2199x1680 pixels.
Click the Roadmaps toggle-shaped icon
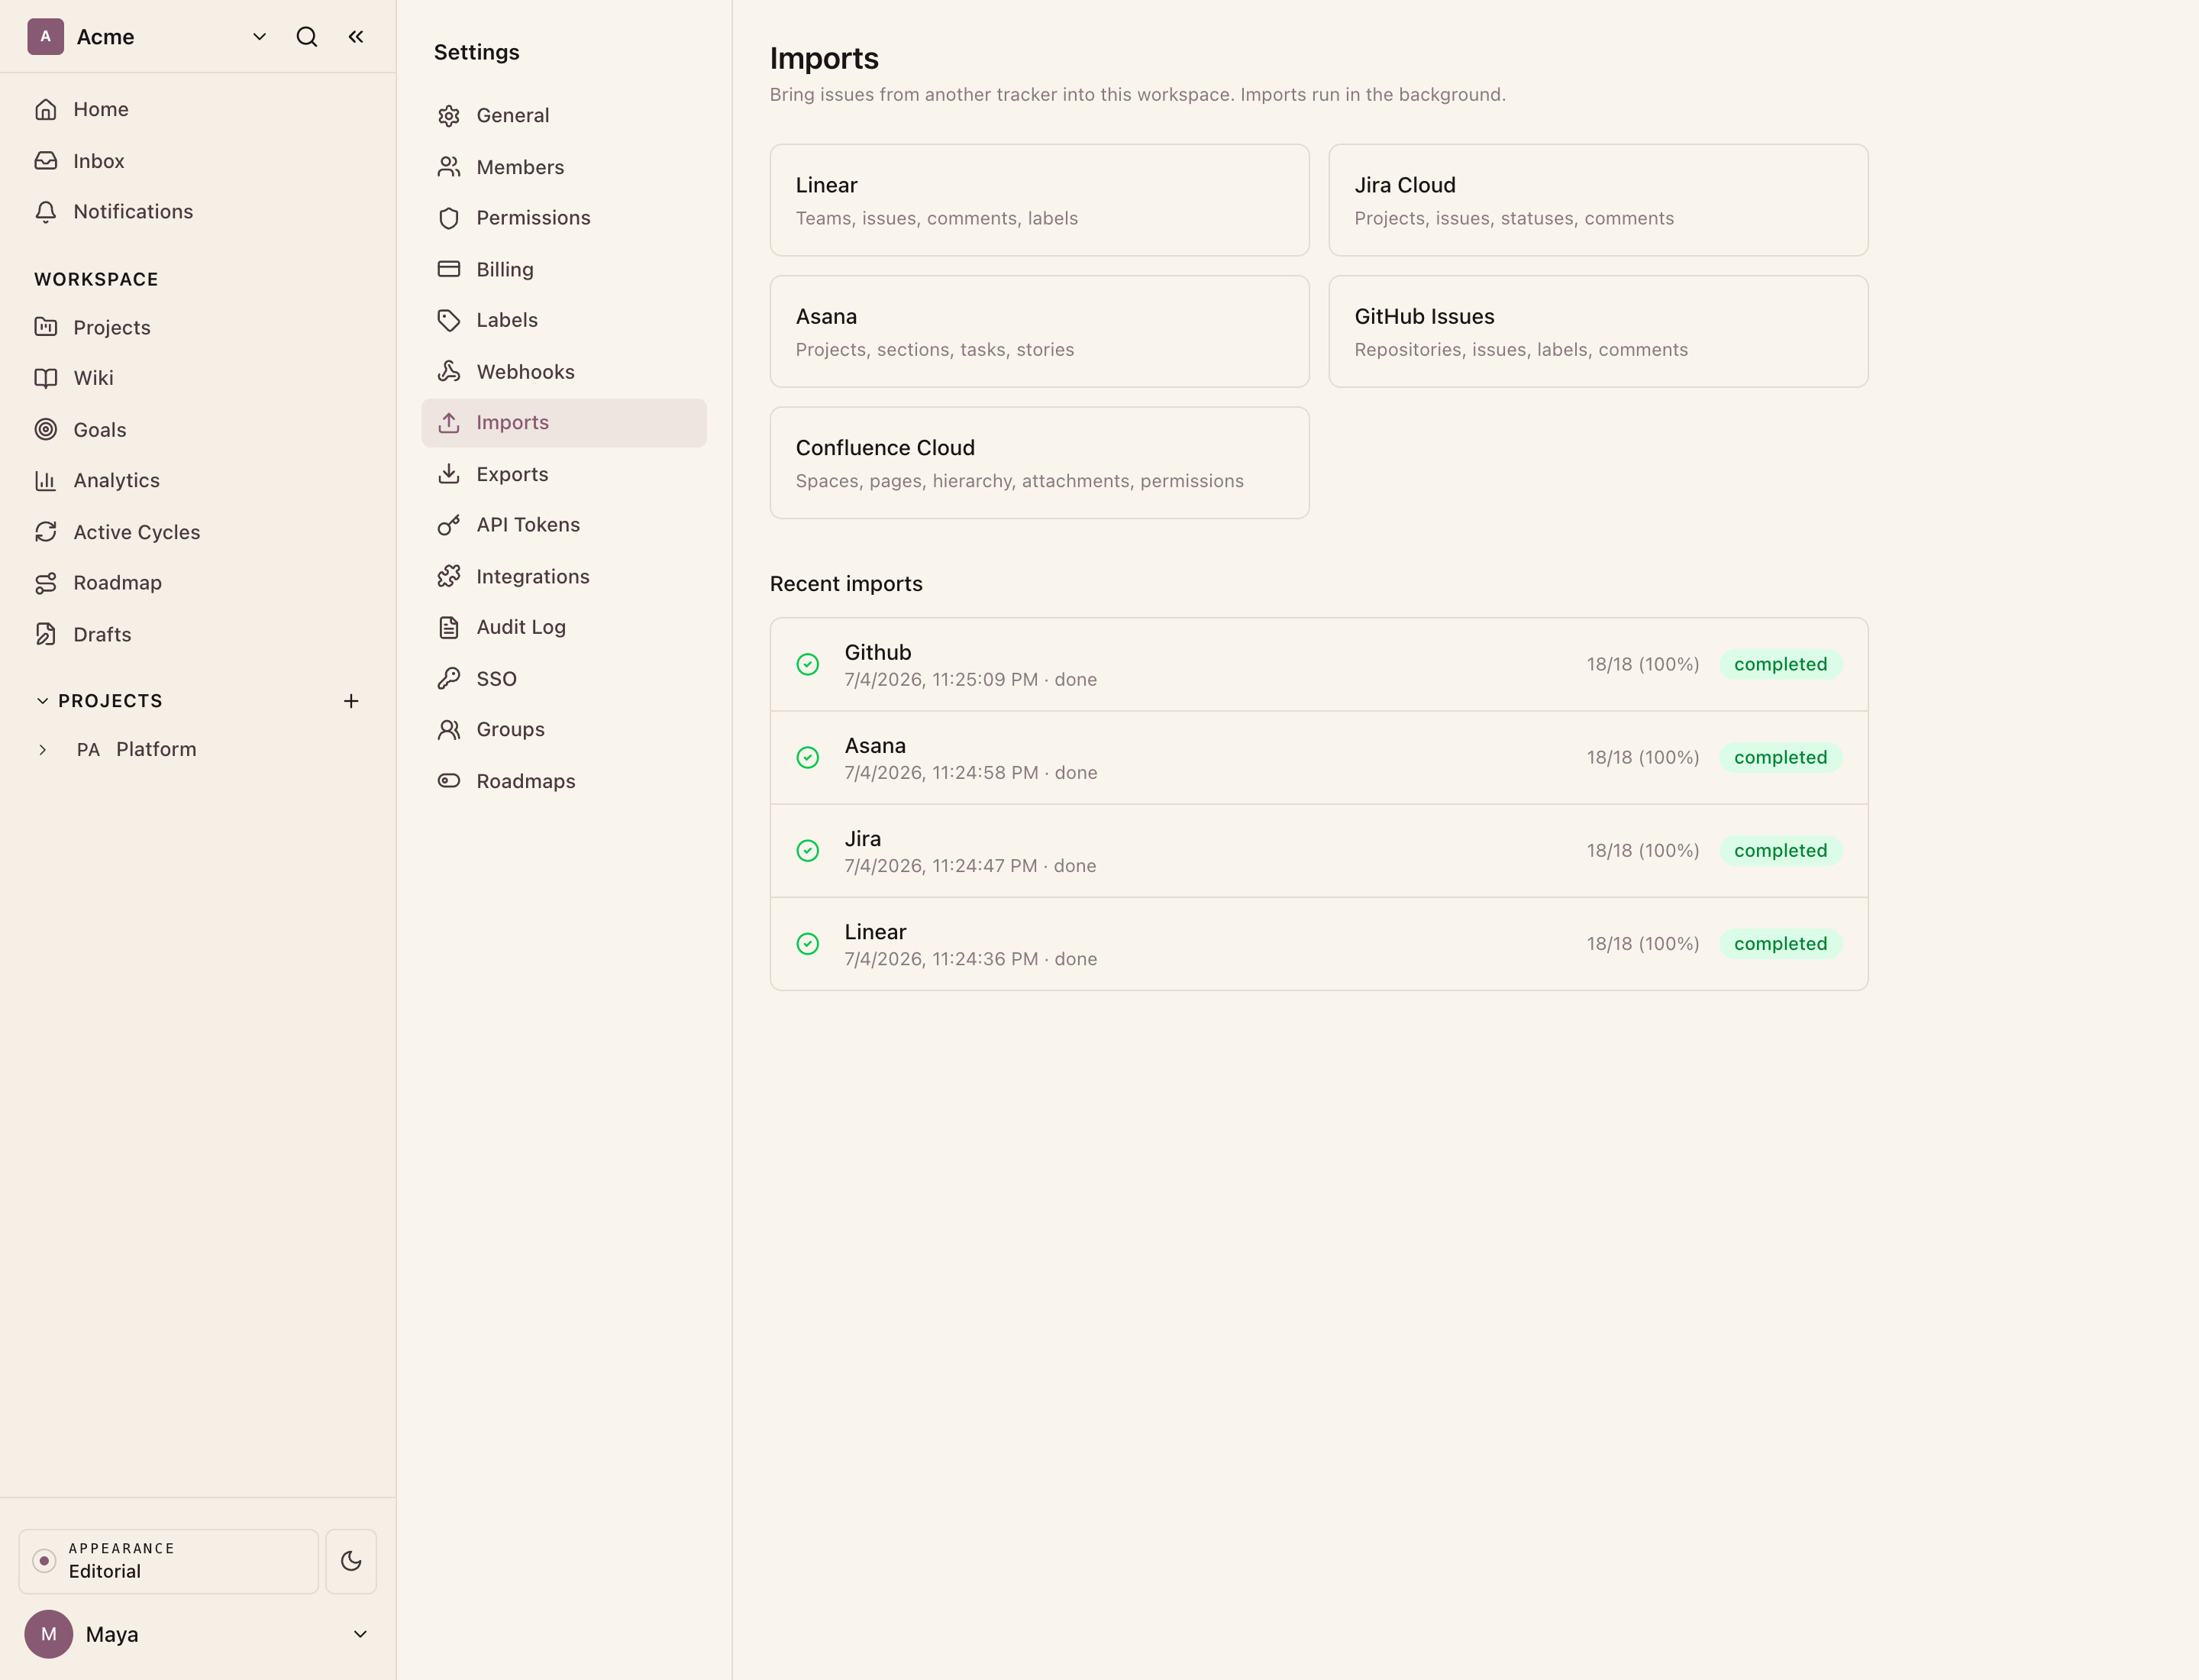pyautogui.click(x=449, y=781)
